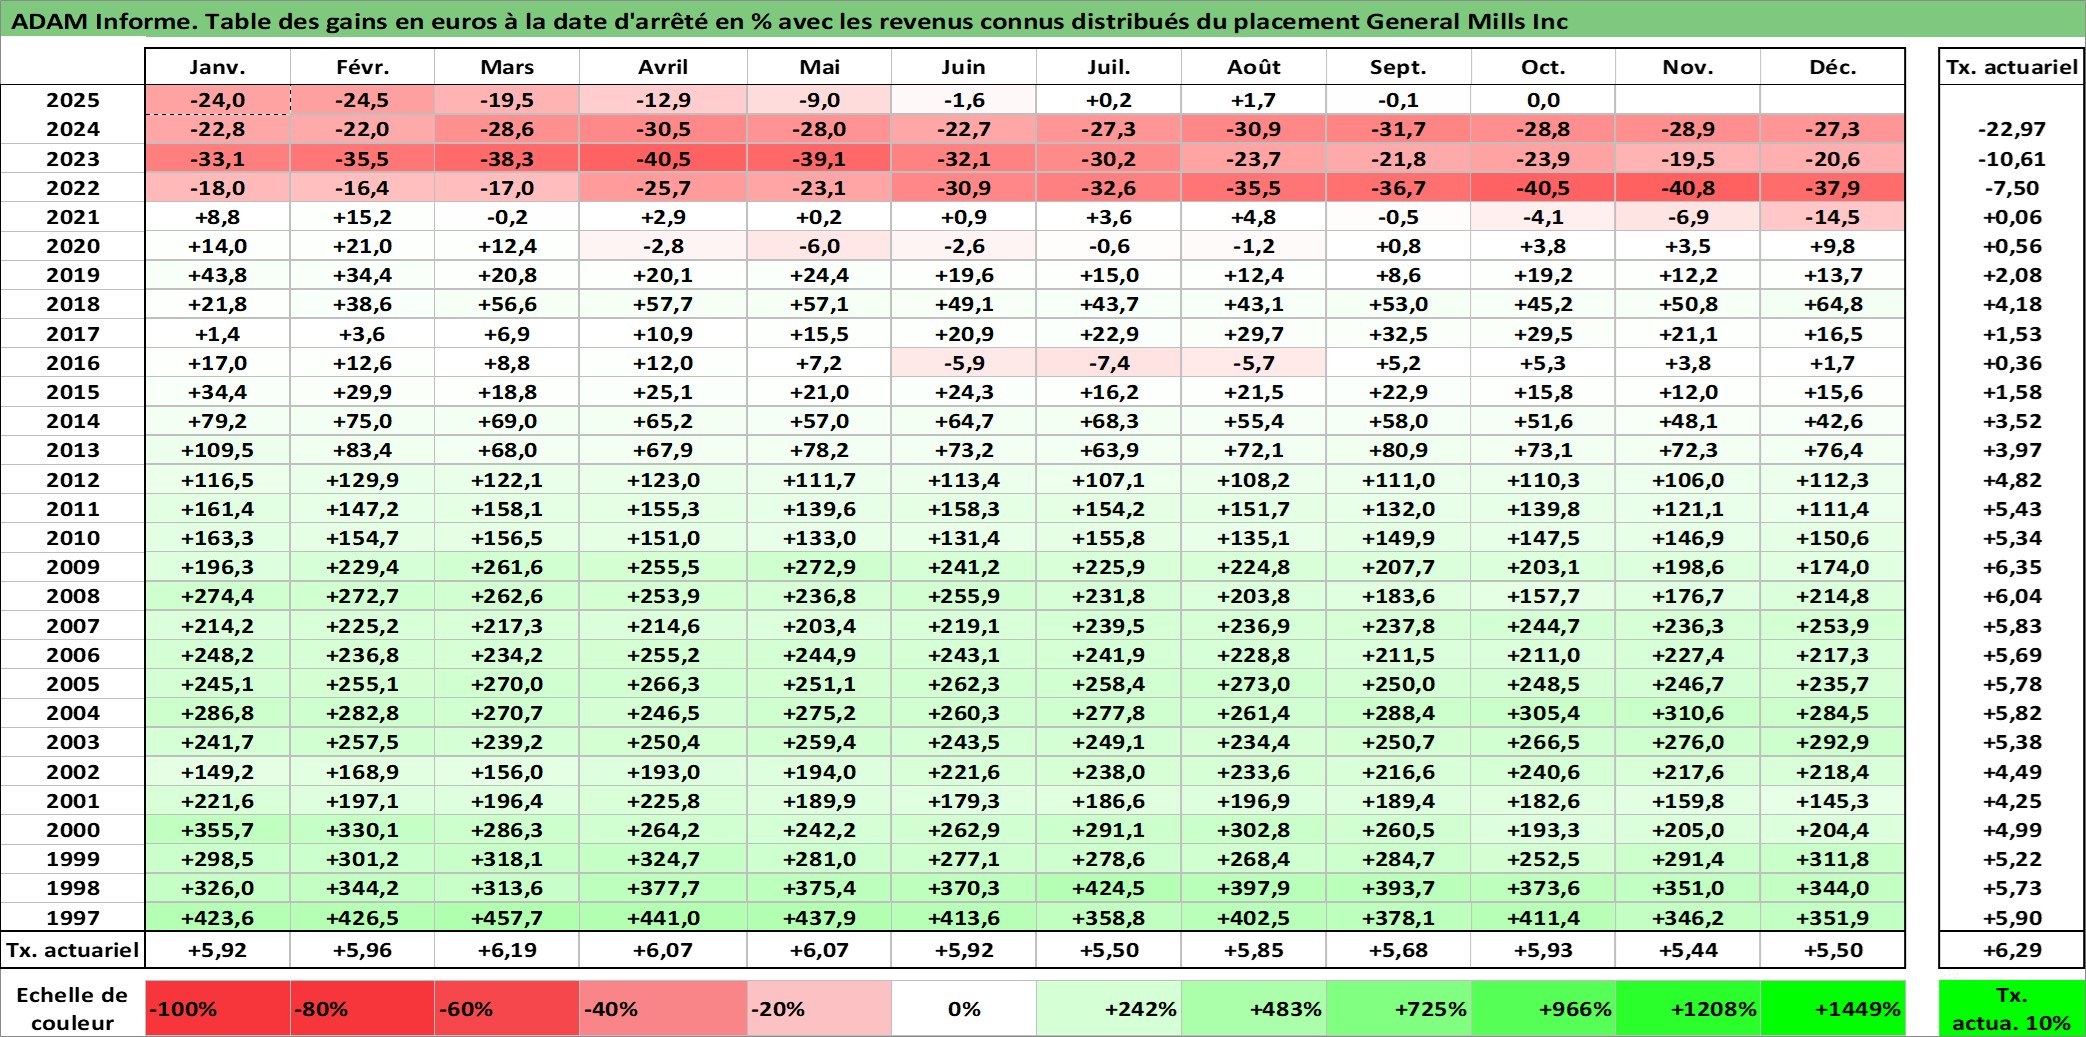
Task: Click the +483% green swatch
Action: [x=1253, y=1008]
